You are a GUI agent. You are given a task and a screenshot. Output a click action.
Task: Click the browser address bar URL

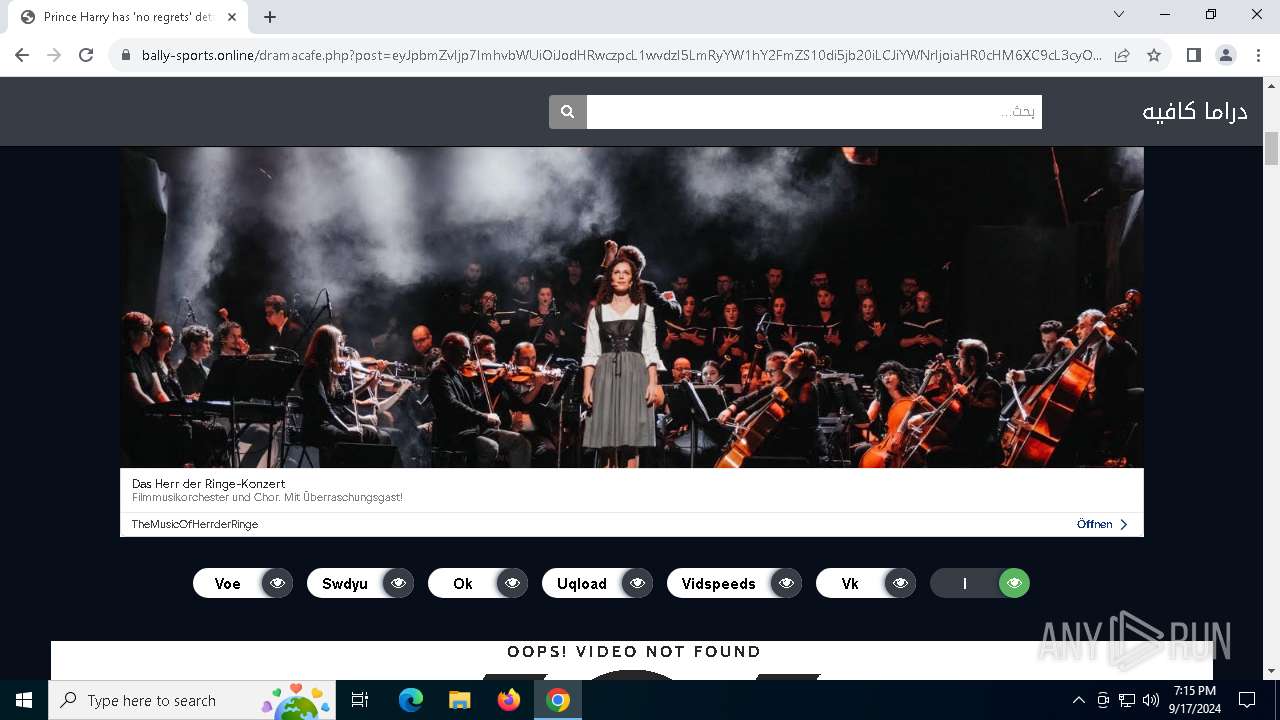pos(621,55)
